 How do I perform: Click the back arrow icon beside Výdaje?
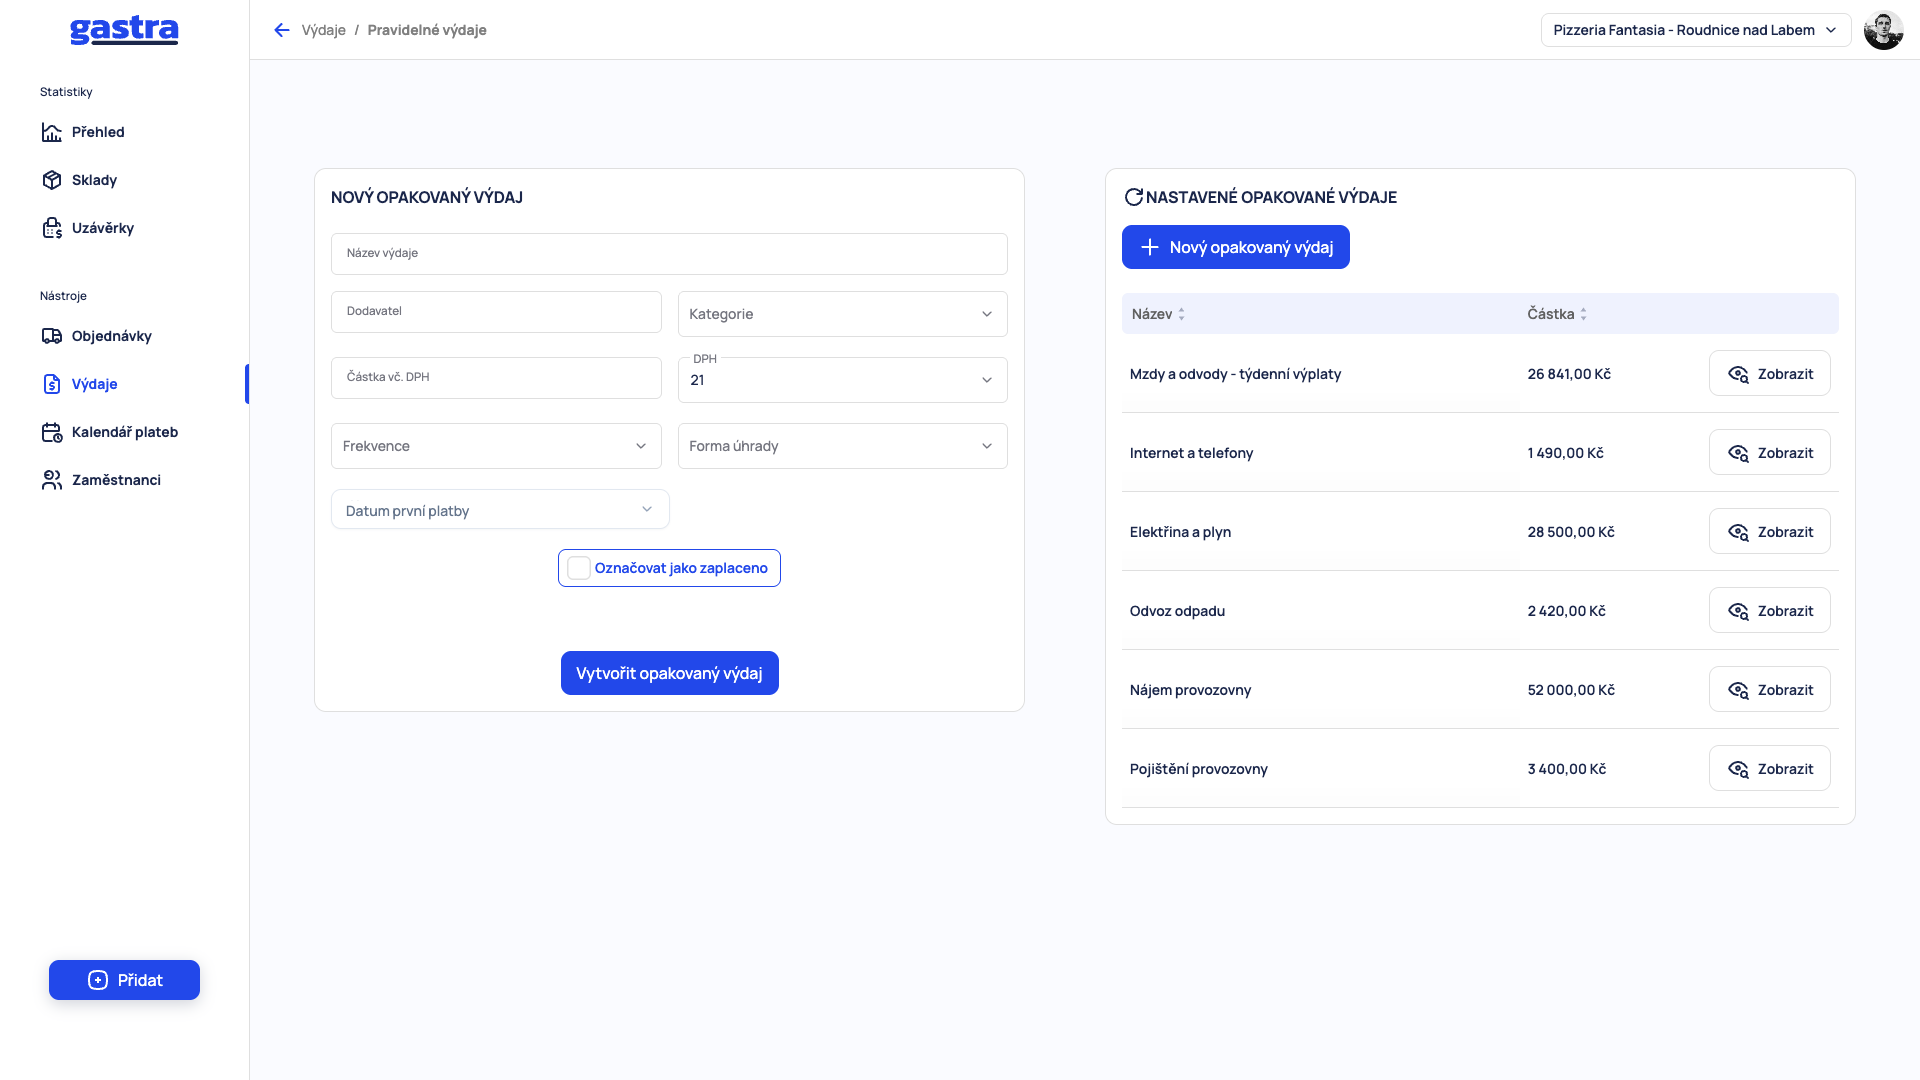tap(282, 30)
